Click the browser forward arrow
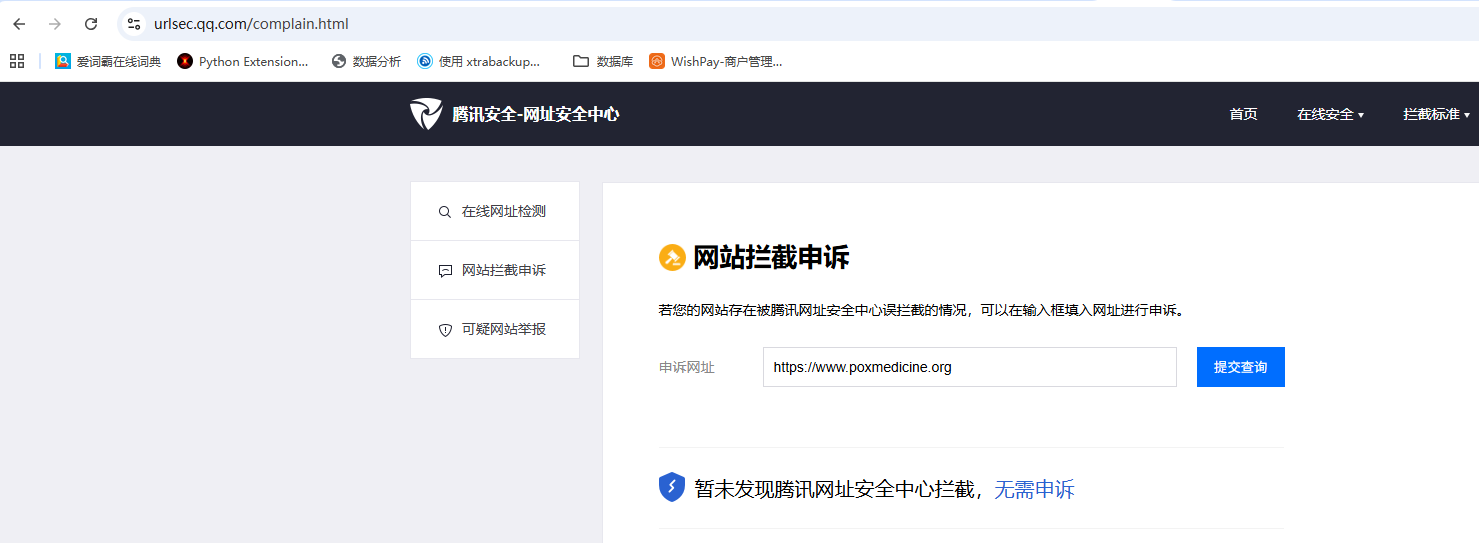Screen dimensions: 1479x543 click(x=55, y=23)
